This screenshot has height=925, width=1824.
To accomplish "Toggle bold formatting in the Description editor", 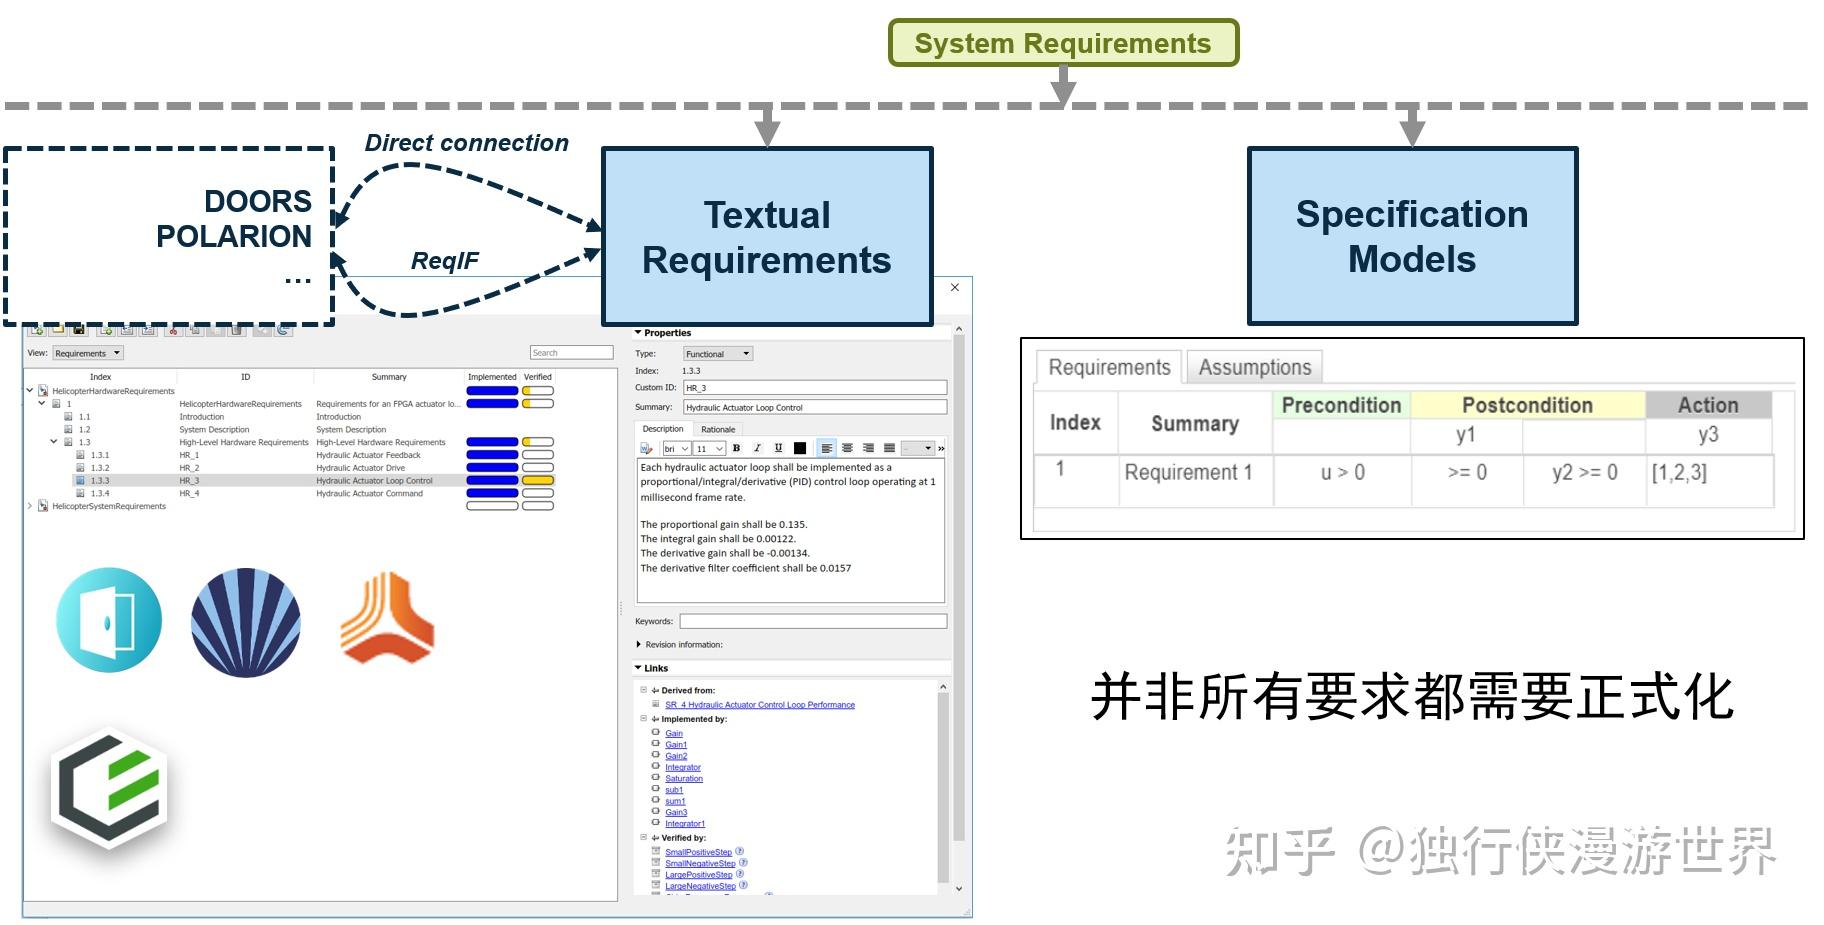I will pos(737,448).
